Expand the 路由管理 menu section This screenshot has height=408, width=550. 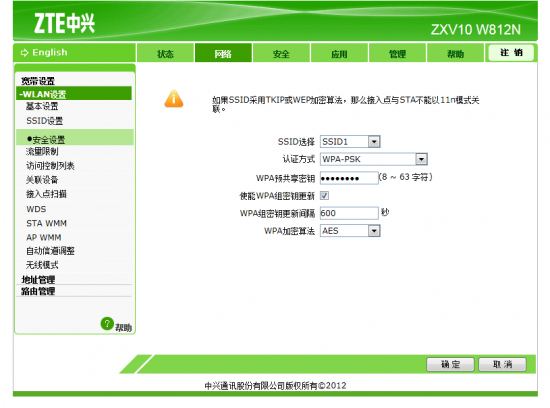38,291
